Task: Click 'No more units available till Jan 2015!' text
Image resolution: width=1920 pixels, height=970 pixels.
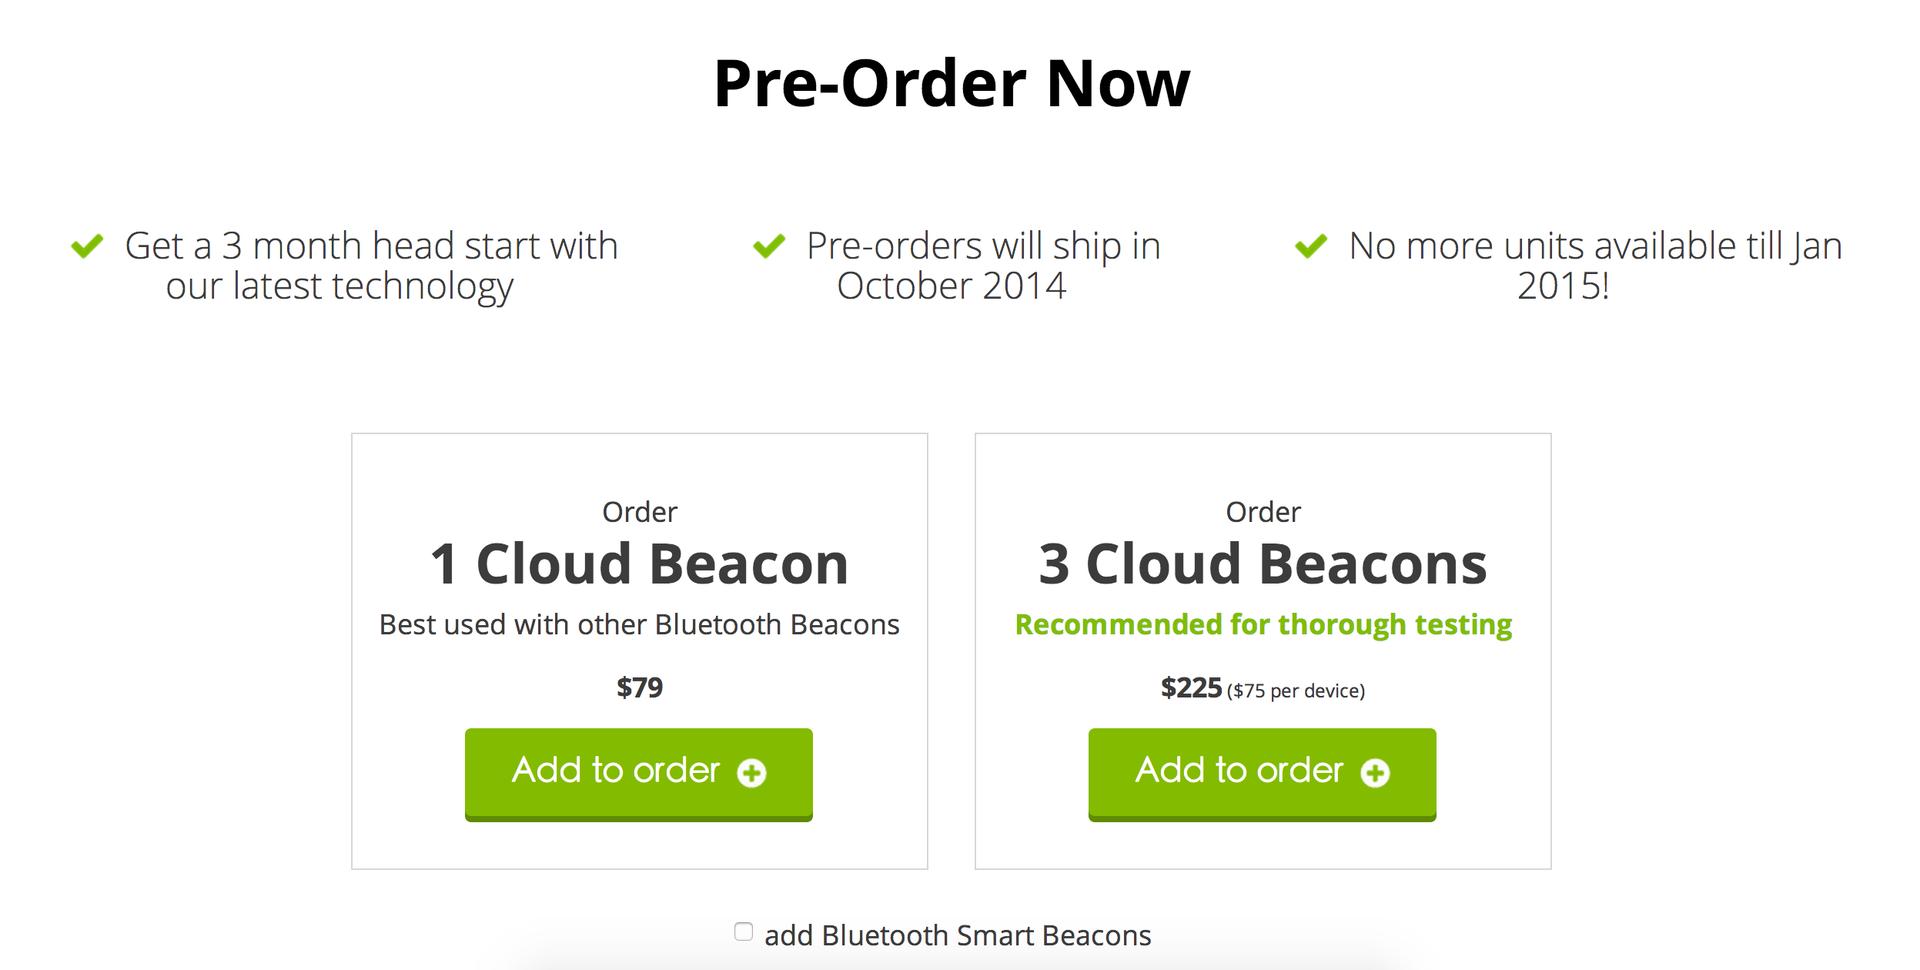Action: click(1594, 266)
